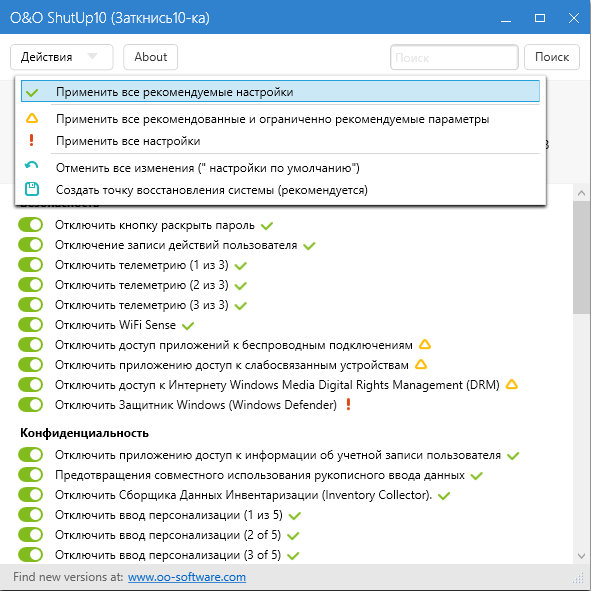
Task: Click green checkmark icon for recommended settings
Action: [32, 92]
